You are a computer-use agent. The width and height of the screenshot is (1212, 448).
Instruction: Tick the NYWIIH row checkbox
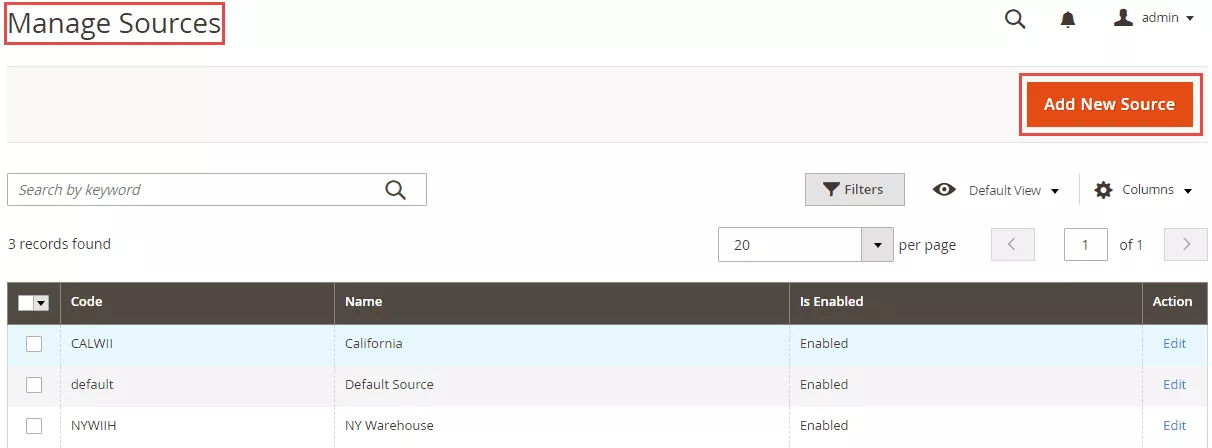pos(34,426)
